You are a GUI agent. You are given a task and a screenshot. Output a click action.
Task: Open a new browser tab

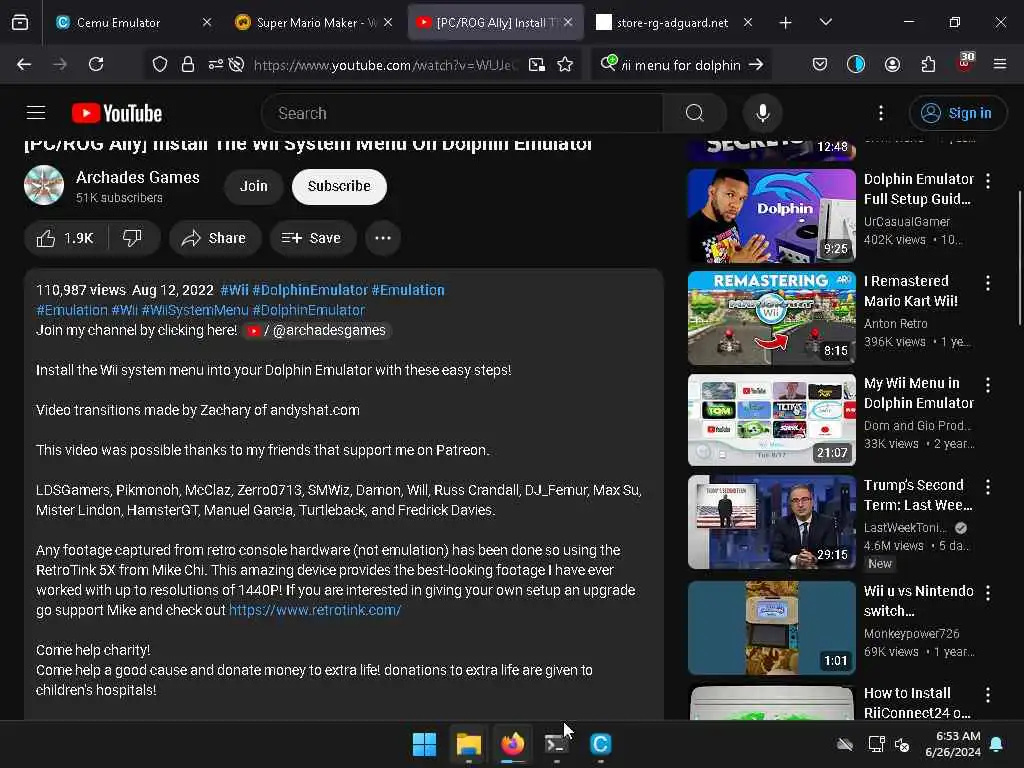tap(785, 23)
